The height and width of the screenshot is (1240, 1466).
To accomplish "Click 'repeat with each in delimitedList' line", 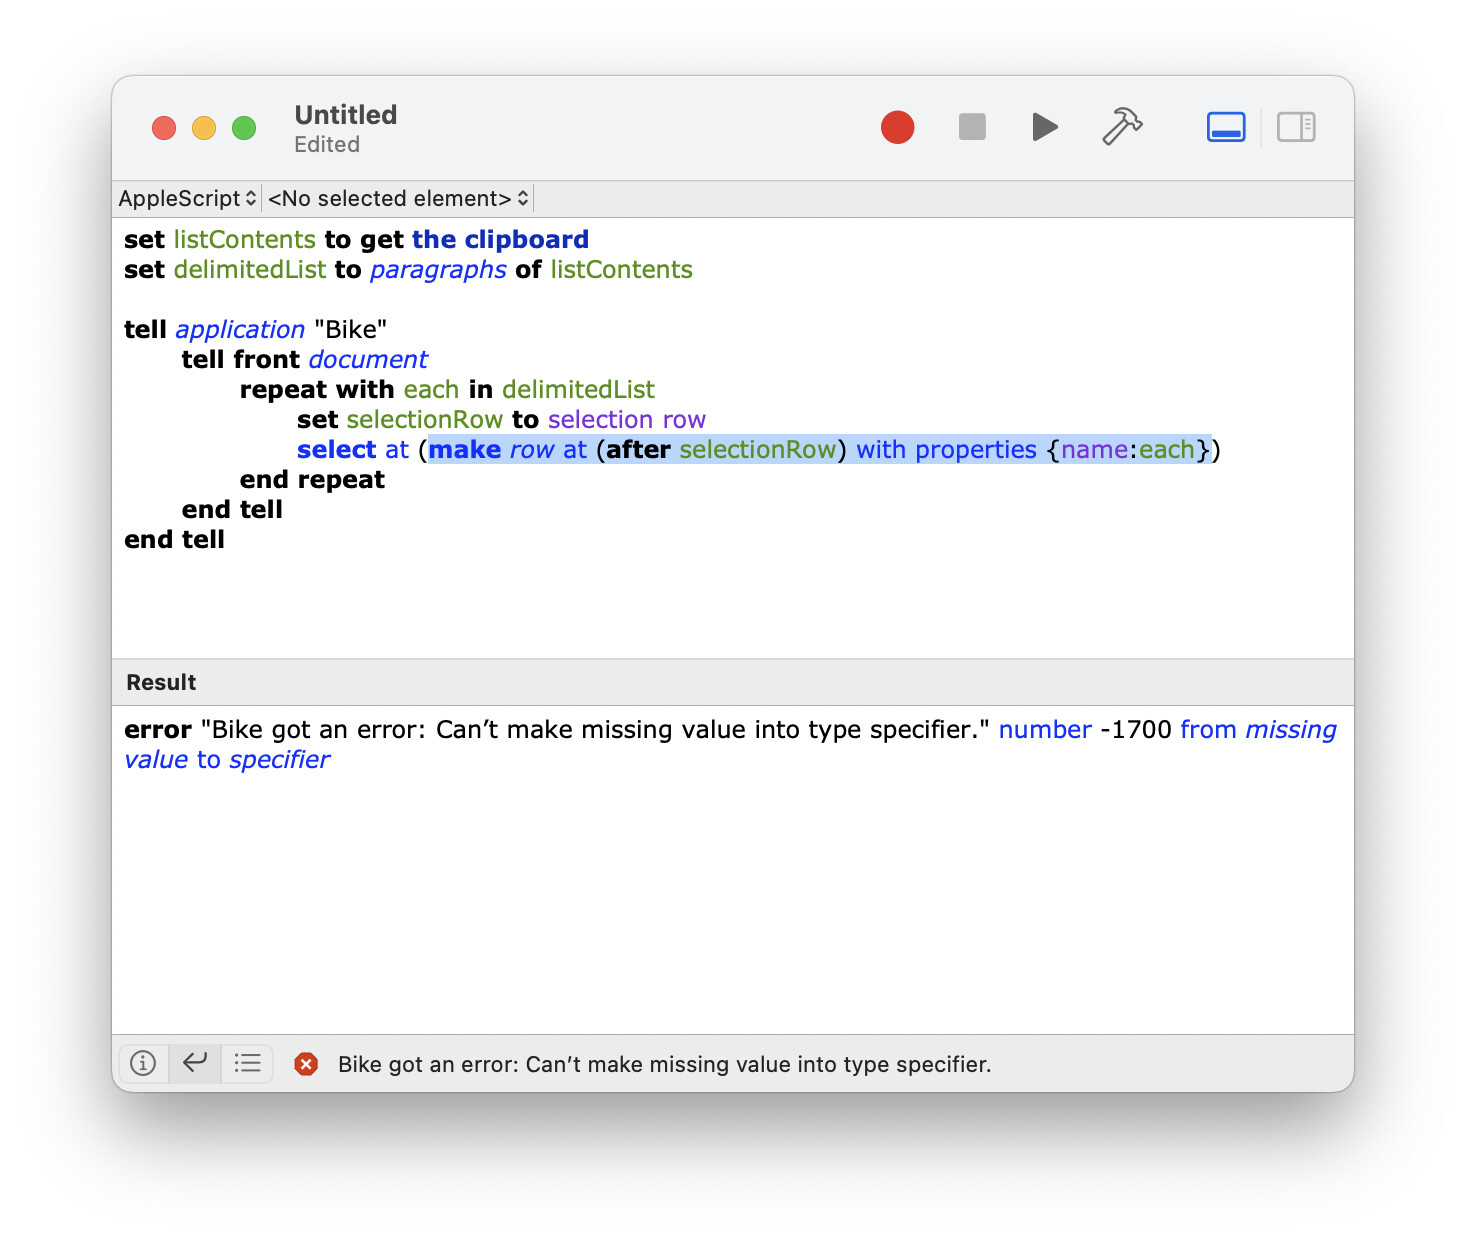I will click(447, 390).
